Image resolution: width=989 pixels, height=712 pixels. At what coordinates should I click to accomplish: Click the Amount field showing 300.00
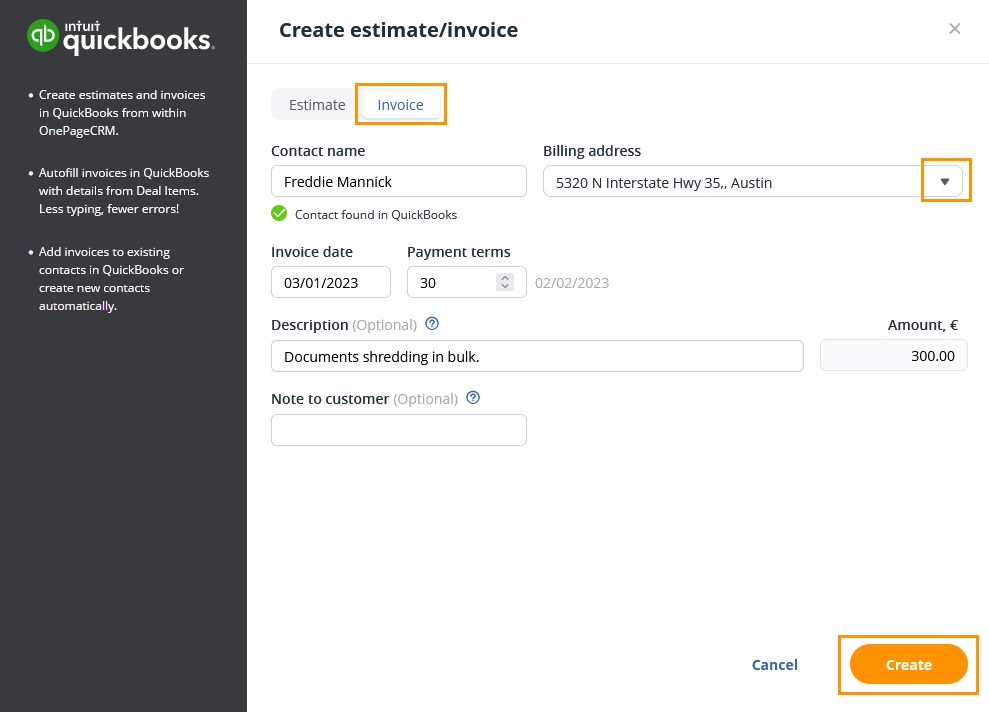(x=893, y=356)
